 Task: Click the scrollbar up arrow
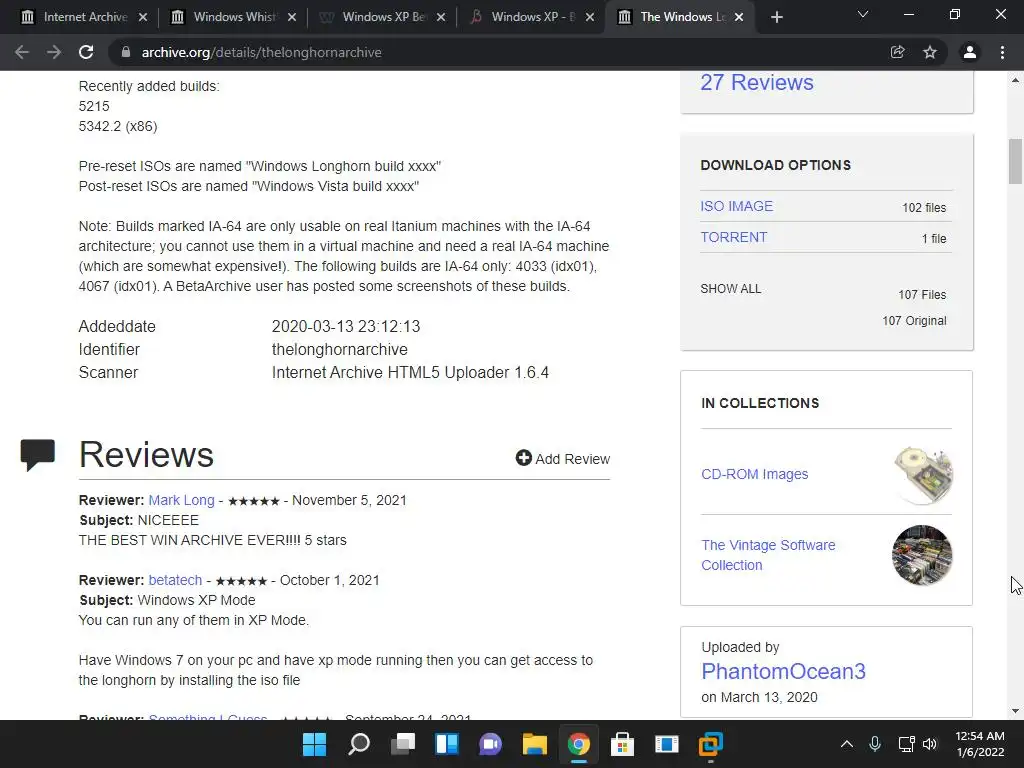(x=1015, y=80)
